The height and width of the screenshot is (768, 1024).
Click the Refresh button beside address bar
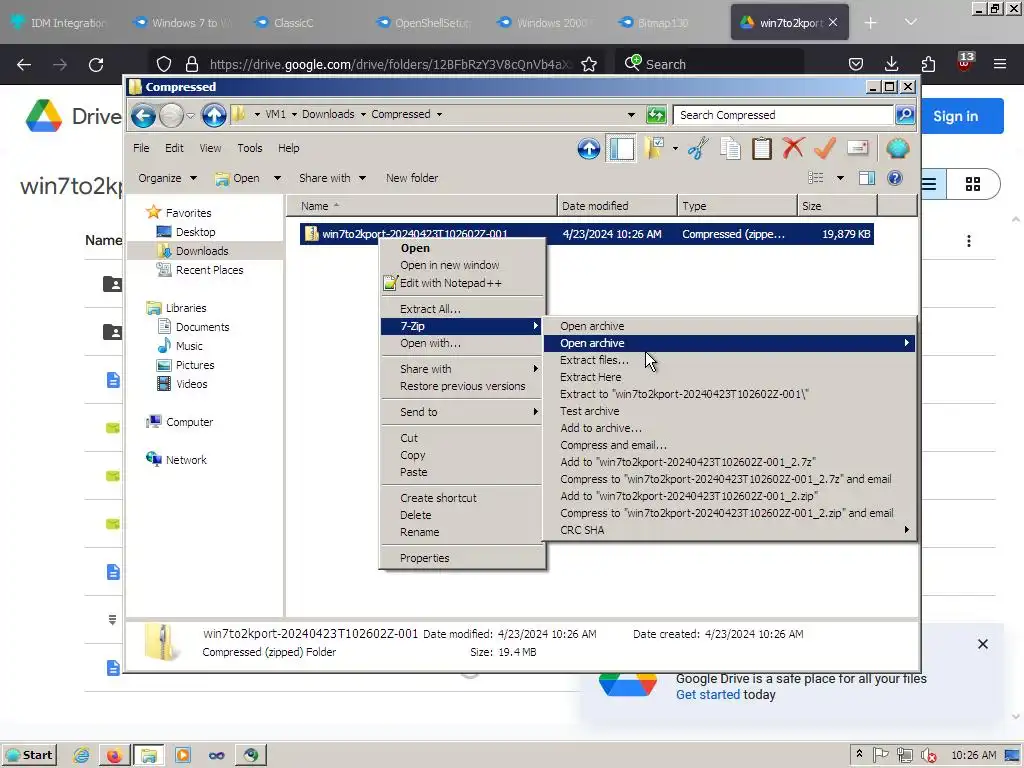point(656,115)
